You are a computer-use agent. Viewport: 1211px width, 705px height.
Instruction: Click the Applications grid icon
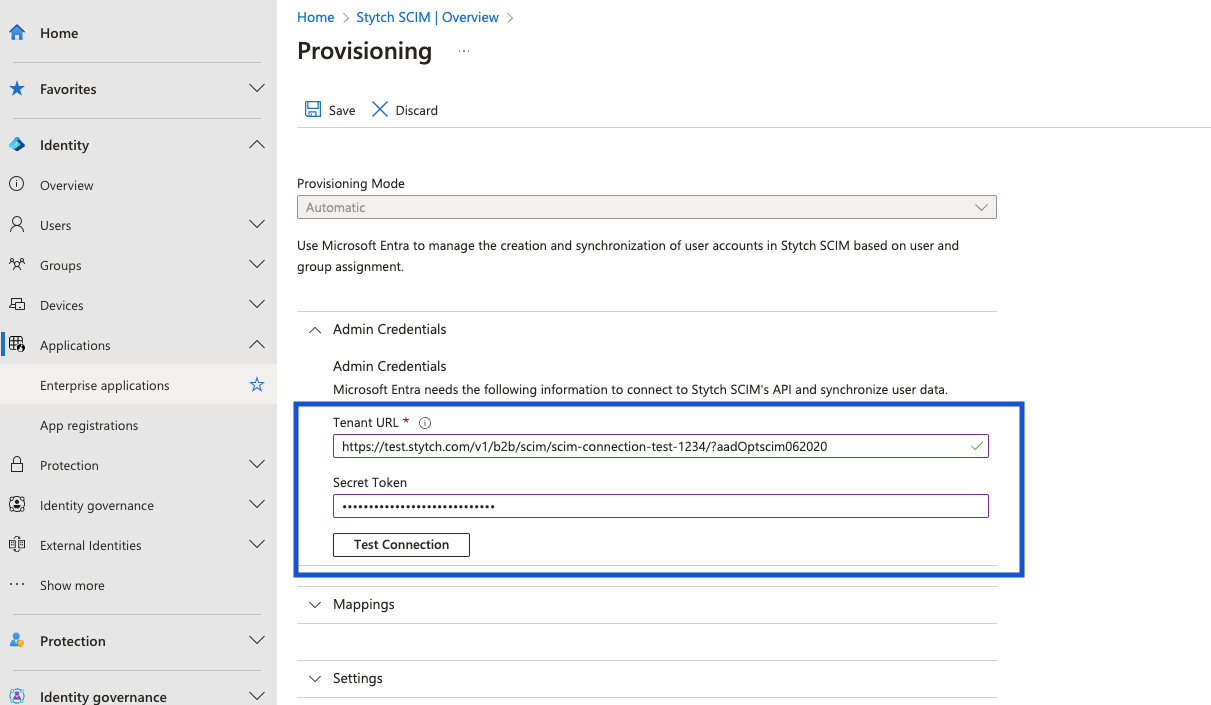coord(16,344)
